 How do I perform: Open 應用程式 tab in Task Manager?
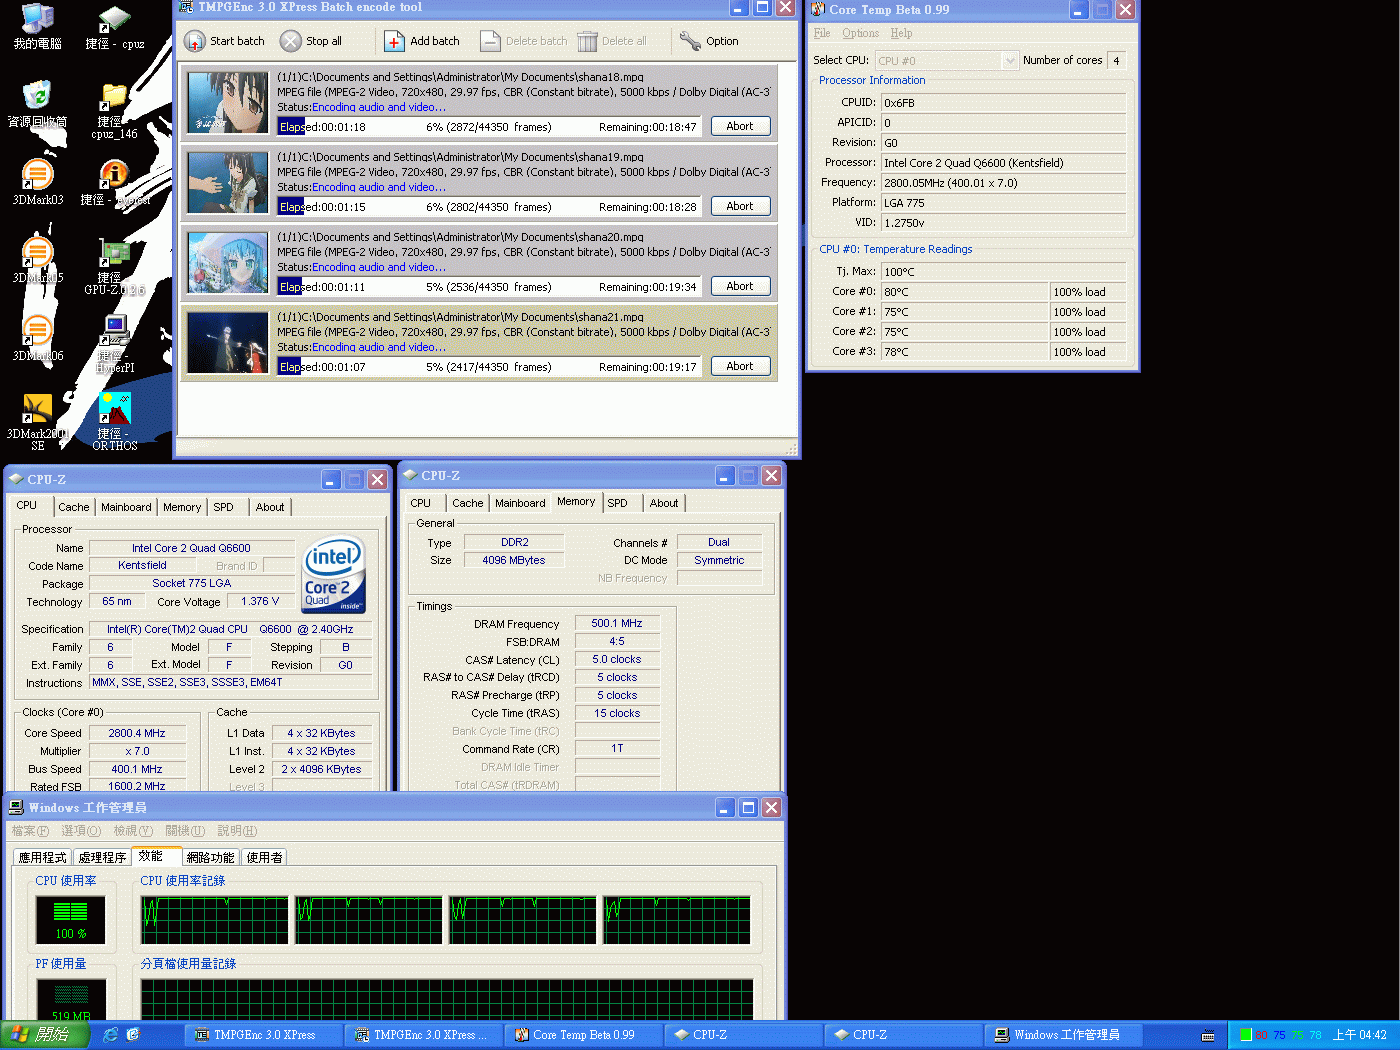[42, 857]
